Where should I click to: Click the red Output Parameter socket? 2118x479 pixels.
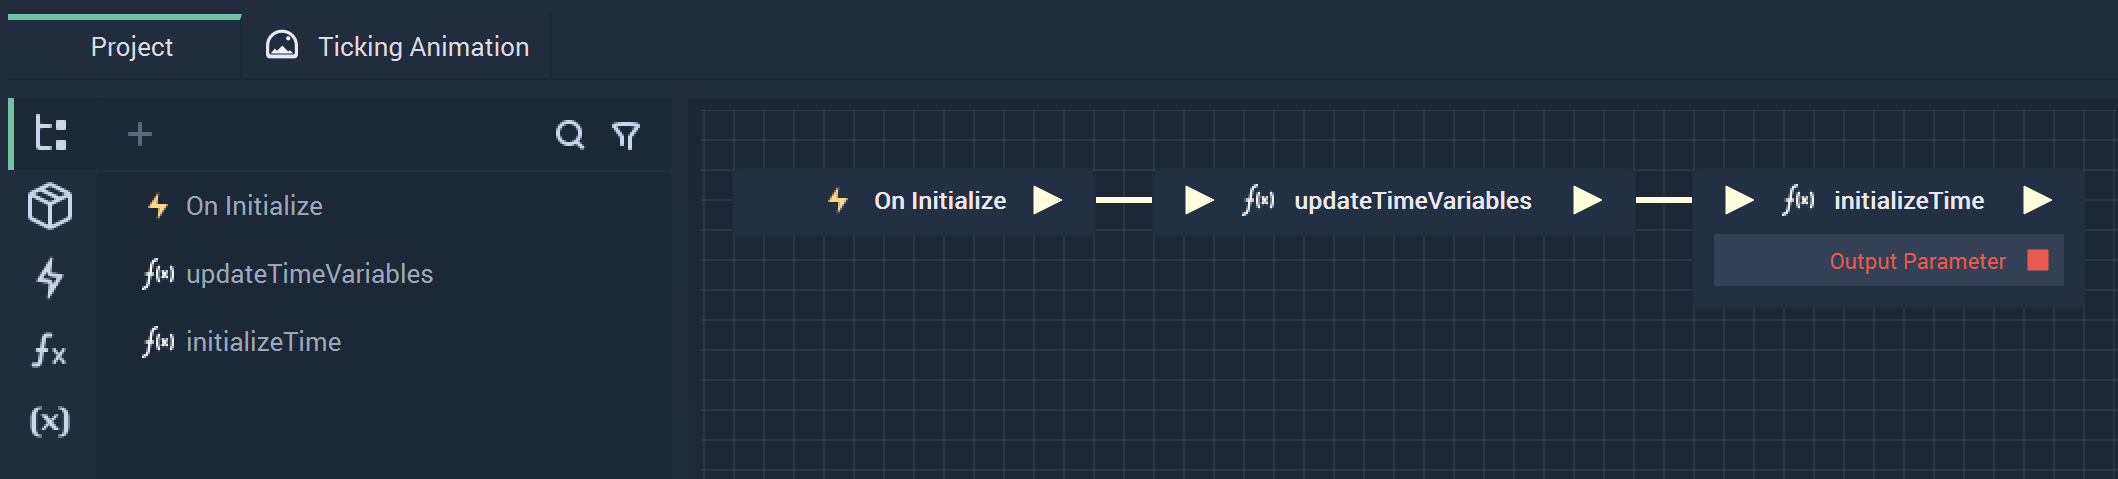click(2038, 260)
